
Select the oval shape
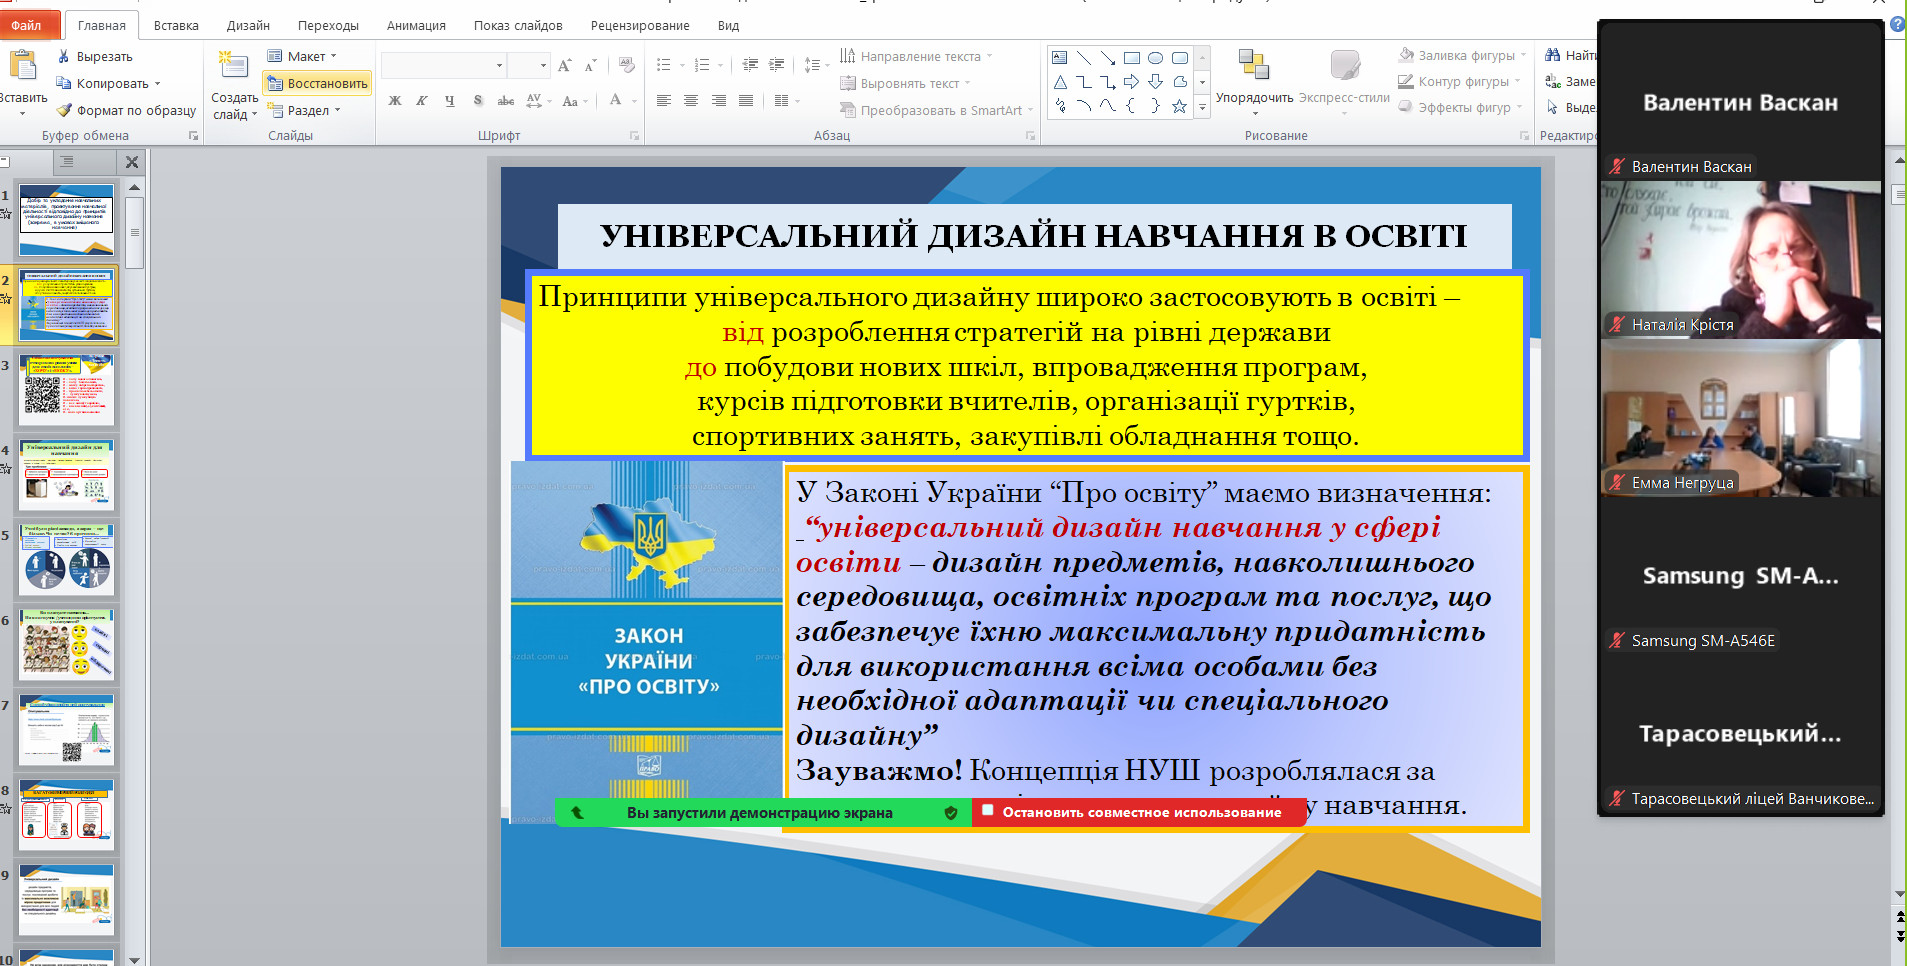click(x=1156, y=58)
